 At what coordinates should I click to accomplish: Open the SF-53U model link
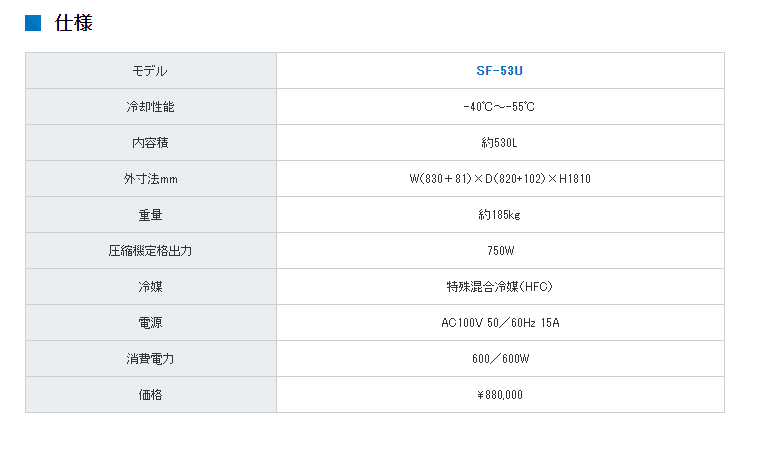pyautogui.click(x=500, y=71)
